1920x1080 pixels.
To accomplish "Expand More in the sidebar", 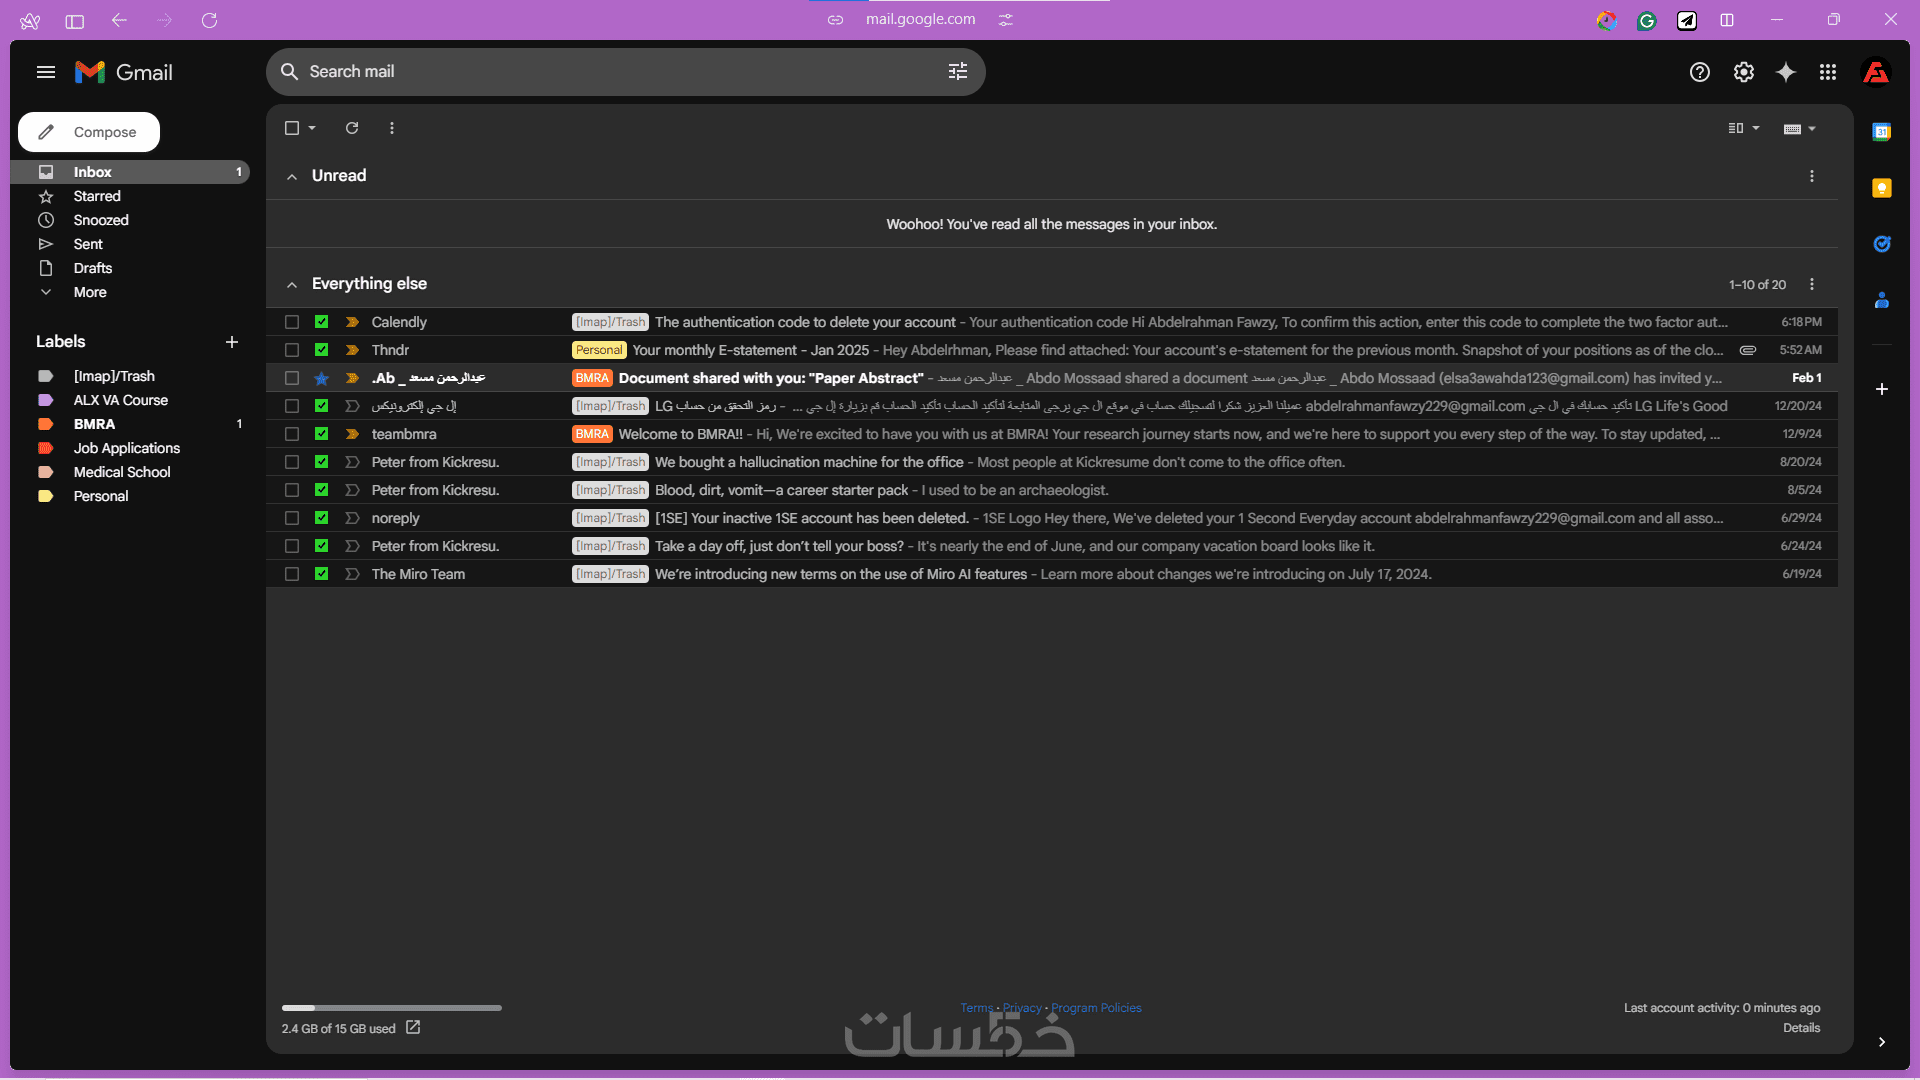I will (x=89, y=292).
